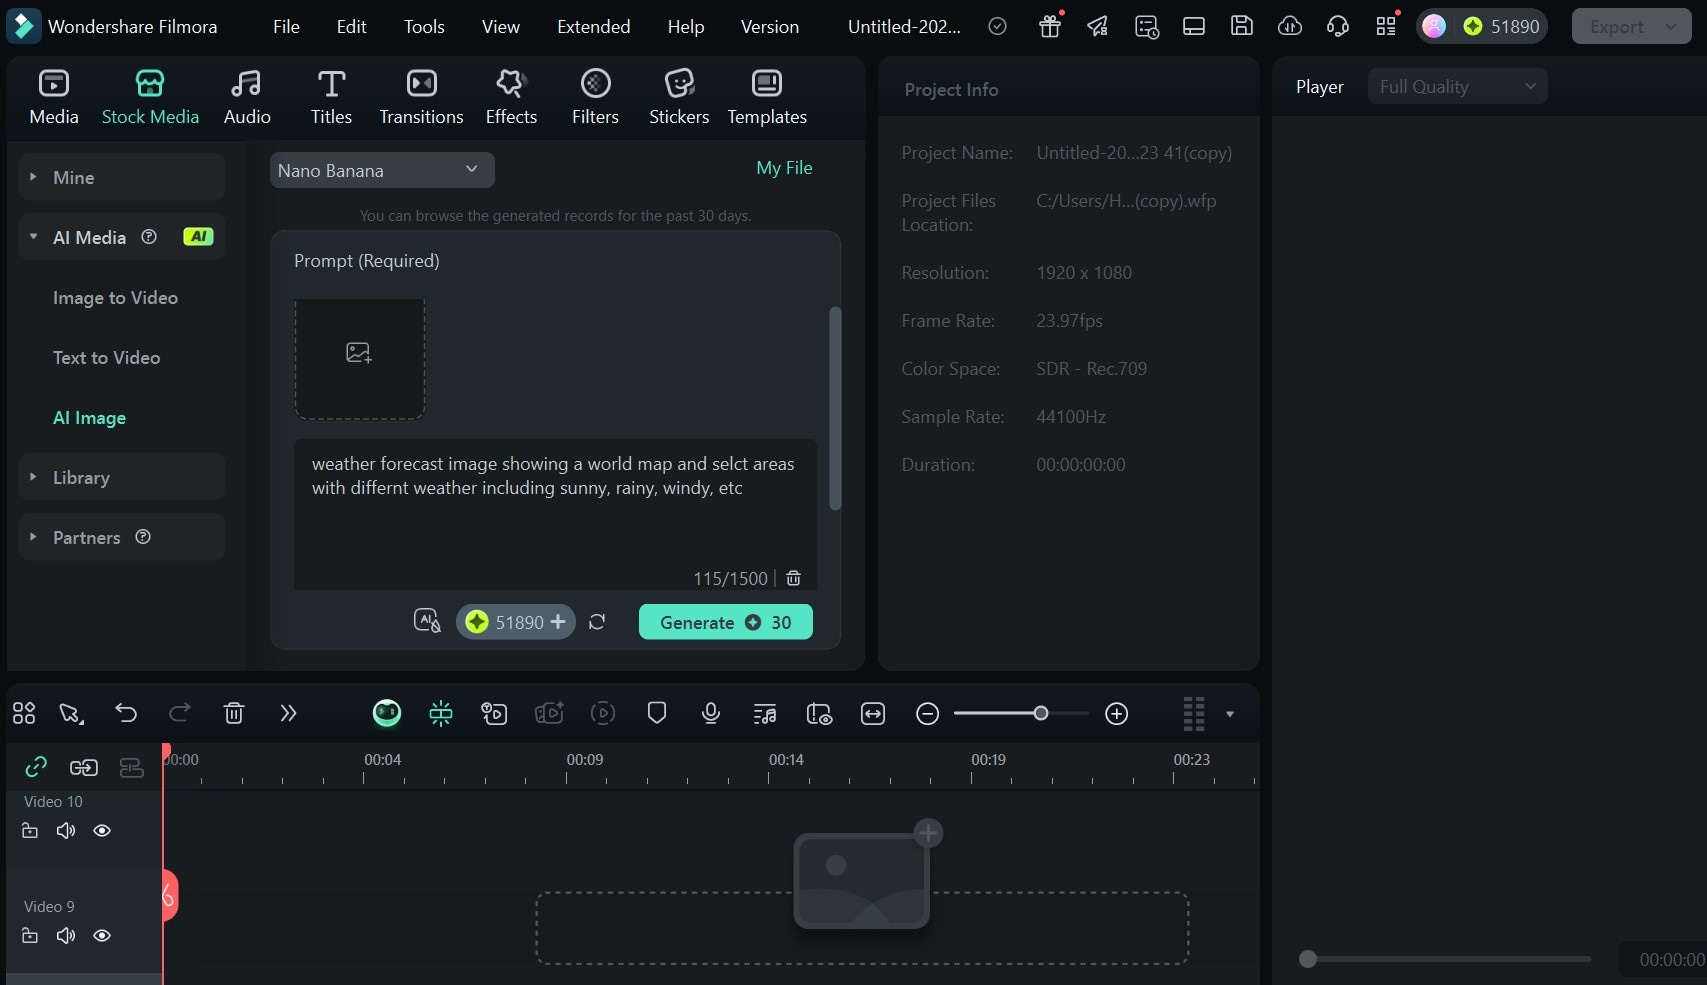This screenshot has height=985, width=1707.
Task: Open the Help menu
Action: (x=686, y=27)
